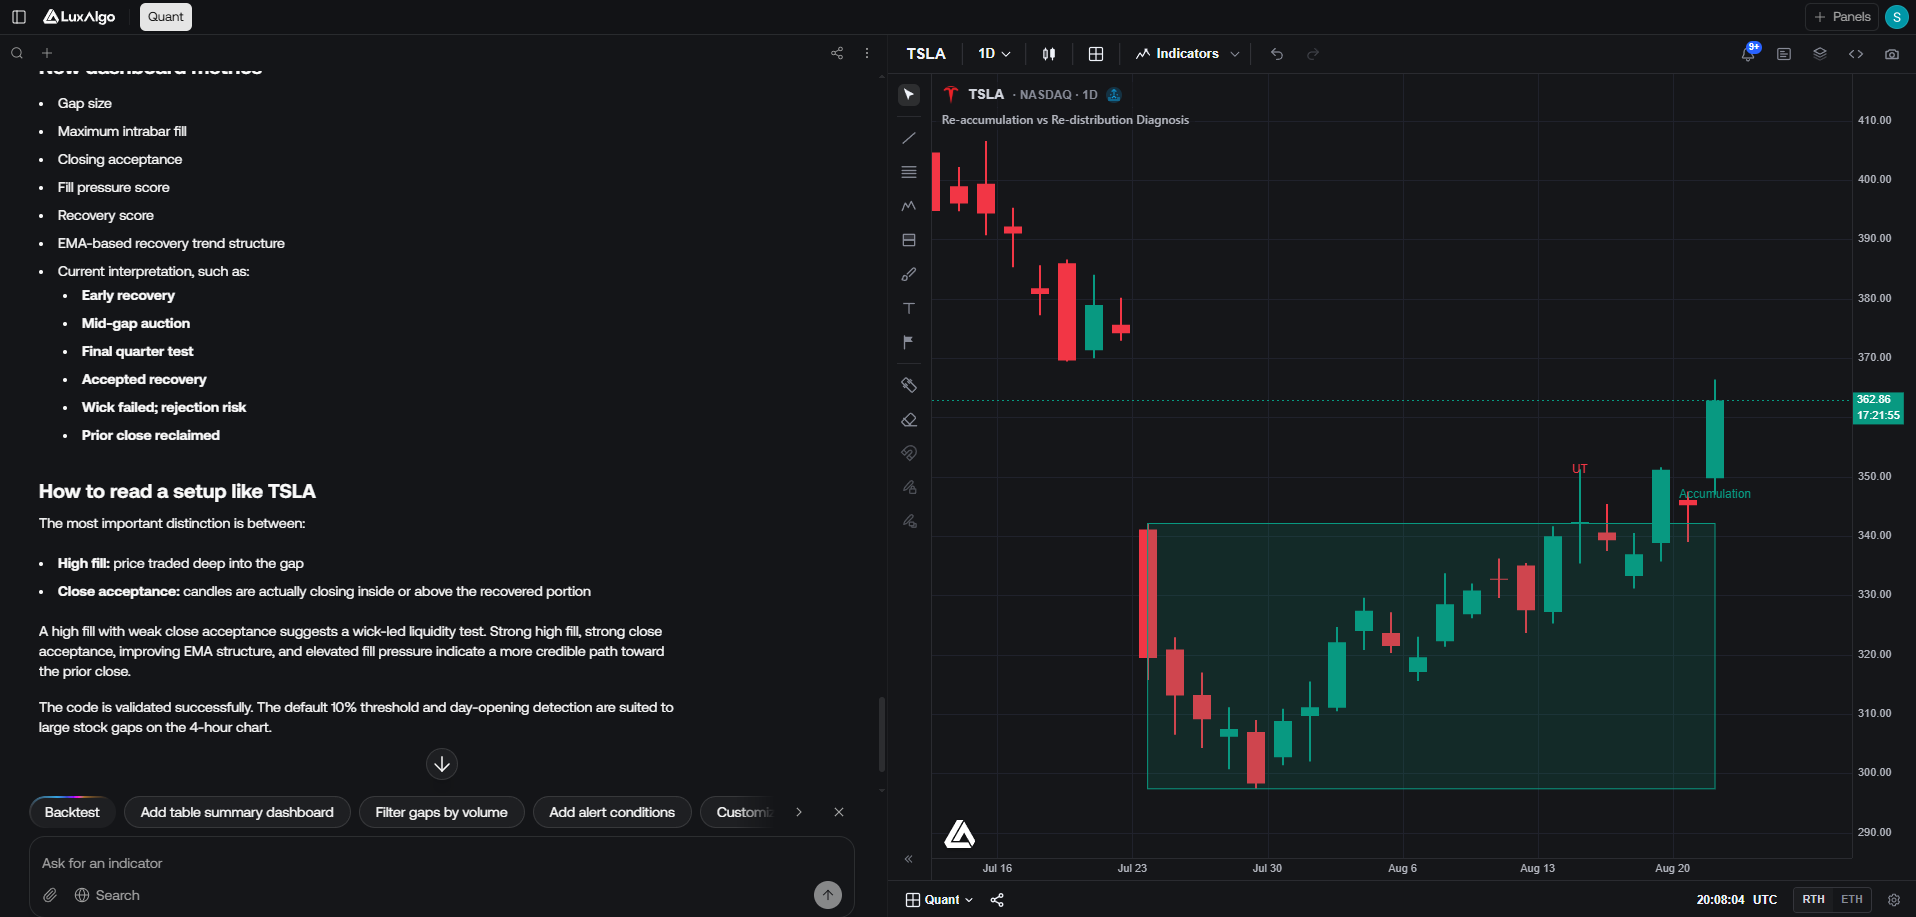The height and width of the screenshot is (917, 1916).
Task: Open the user profile avatar
Action: coord(1896,17)
